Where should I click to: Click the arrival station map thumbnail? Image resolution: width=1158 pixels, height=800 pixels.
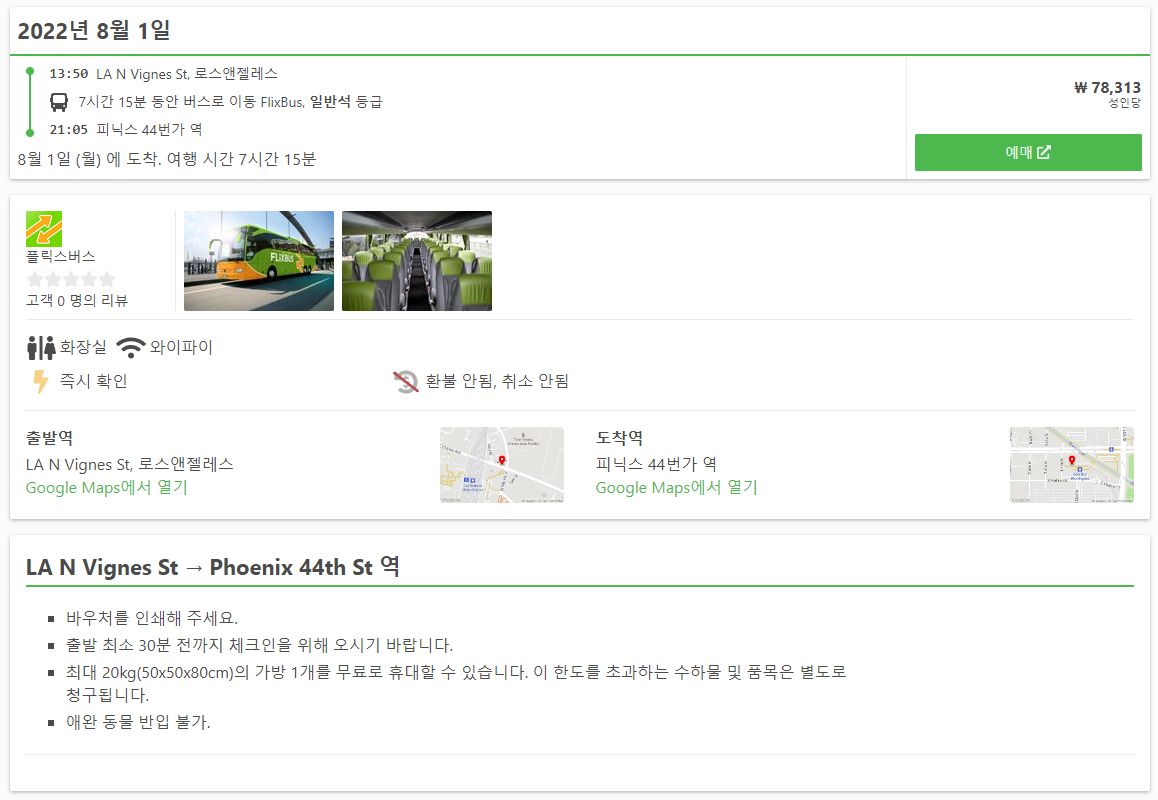pyautogui.click(x=1072, y=465)
